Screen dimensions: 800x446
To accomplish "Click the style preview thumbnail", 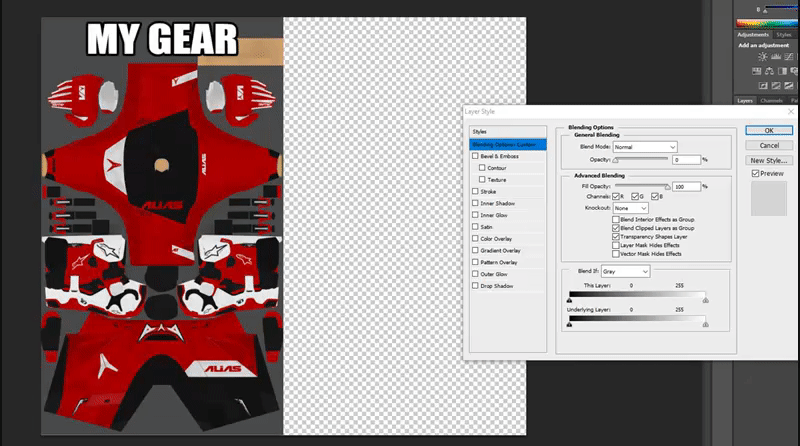I will [x=769, y=199].
